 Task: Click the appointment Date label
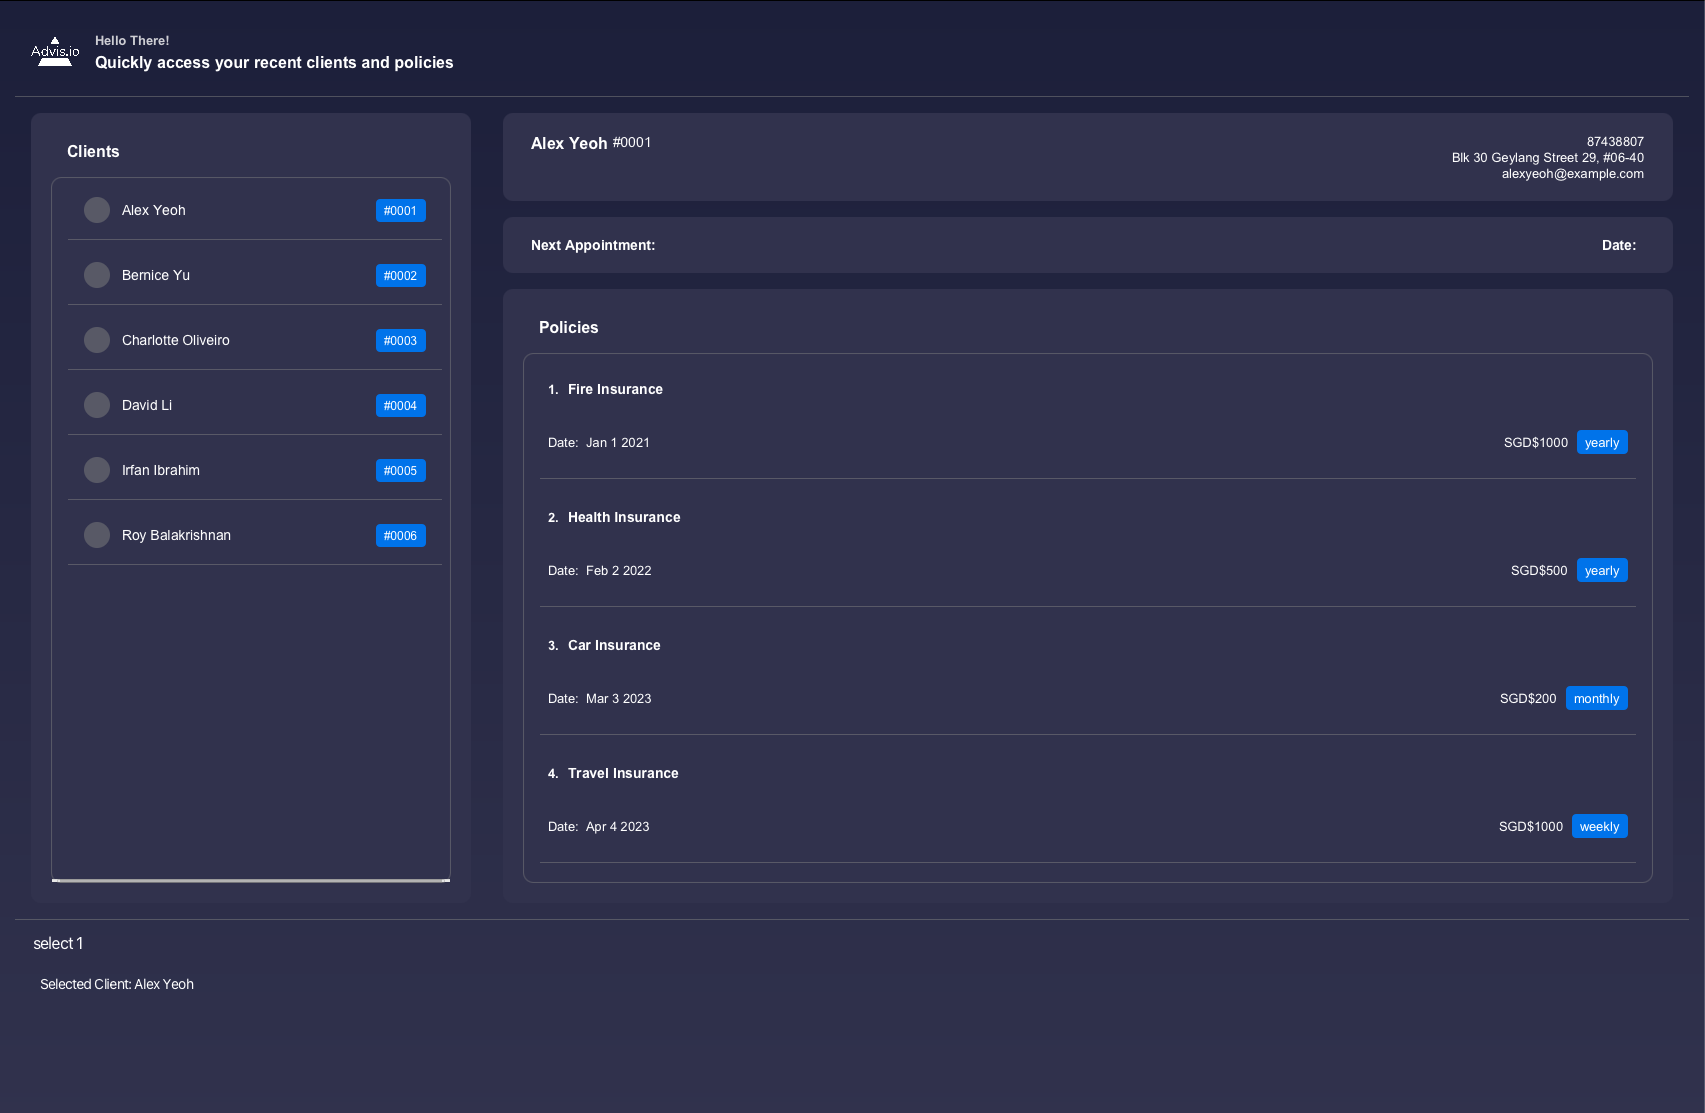point(1619,245)
